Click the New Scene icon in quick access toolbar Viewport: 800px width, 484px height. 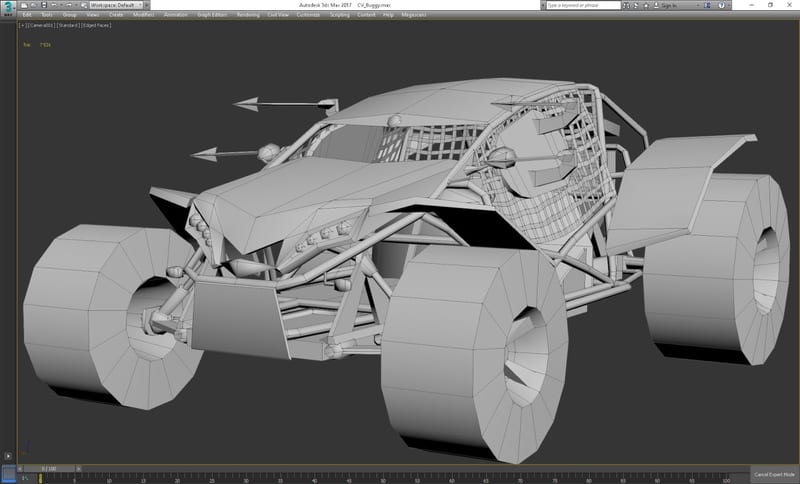[24, 5]
